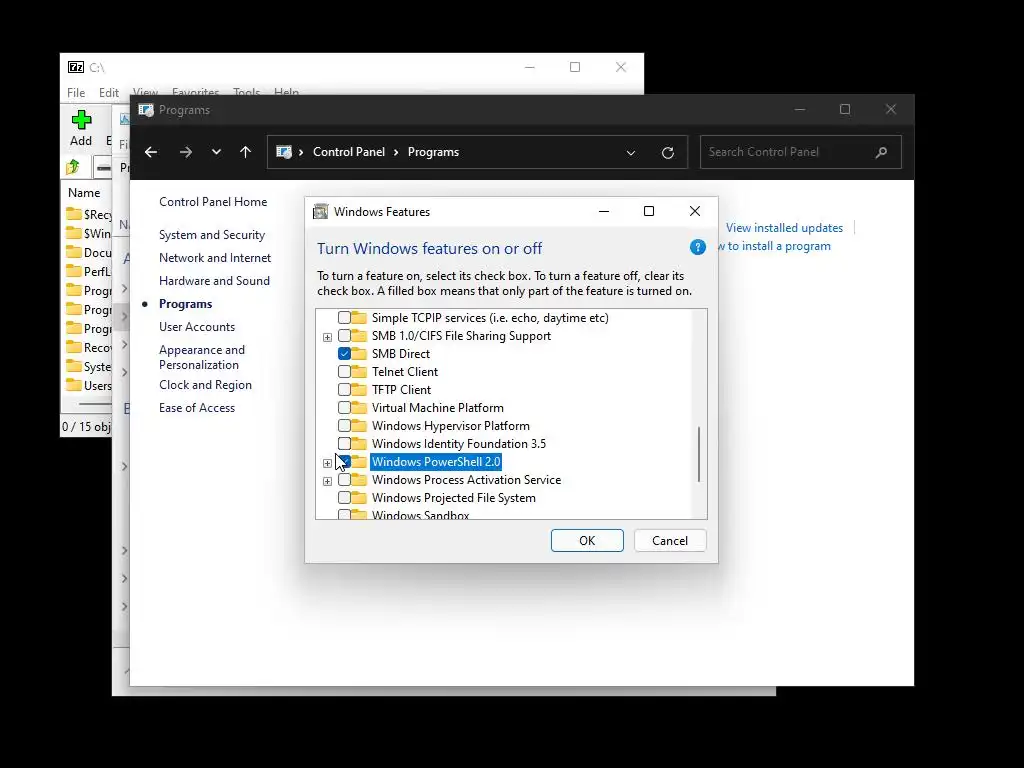Open the File menu in 7-Zip
The width and height of the screenshot is (1024, 768).
point(76,93)
